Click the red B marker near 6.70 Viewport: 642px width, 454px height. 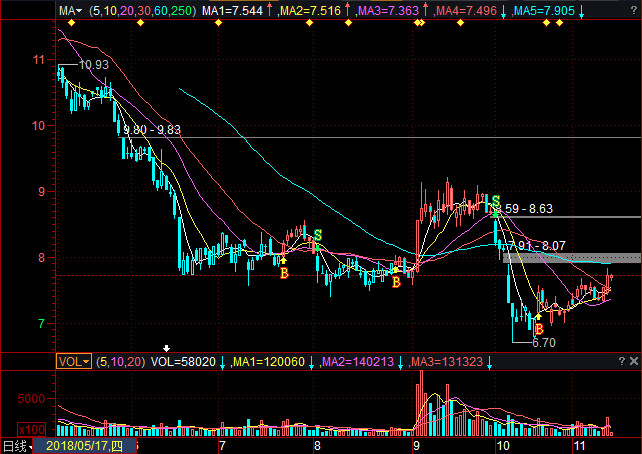[538, 329]
